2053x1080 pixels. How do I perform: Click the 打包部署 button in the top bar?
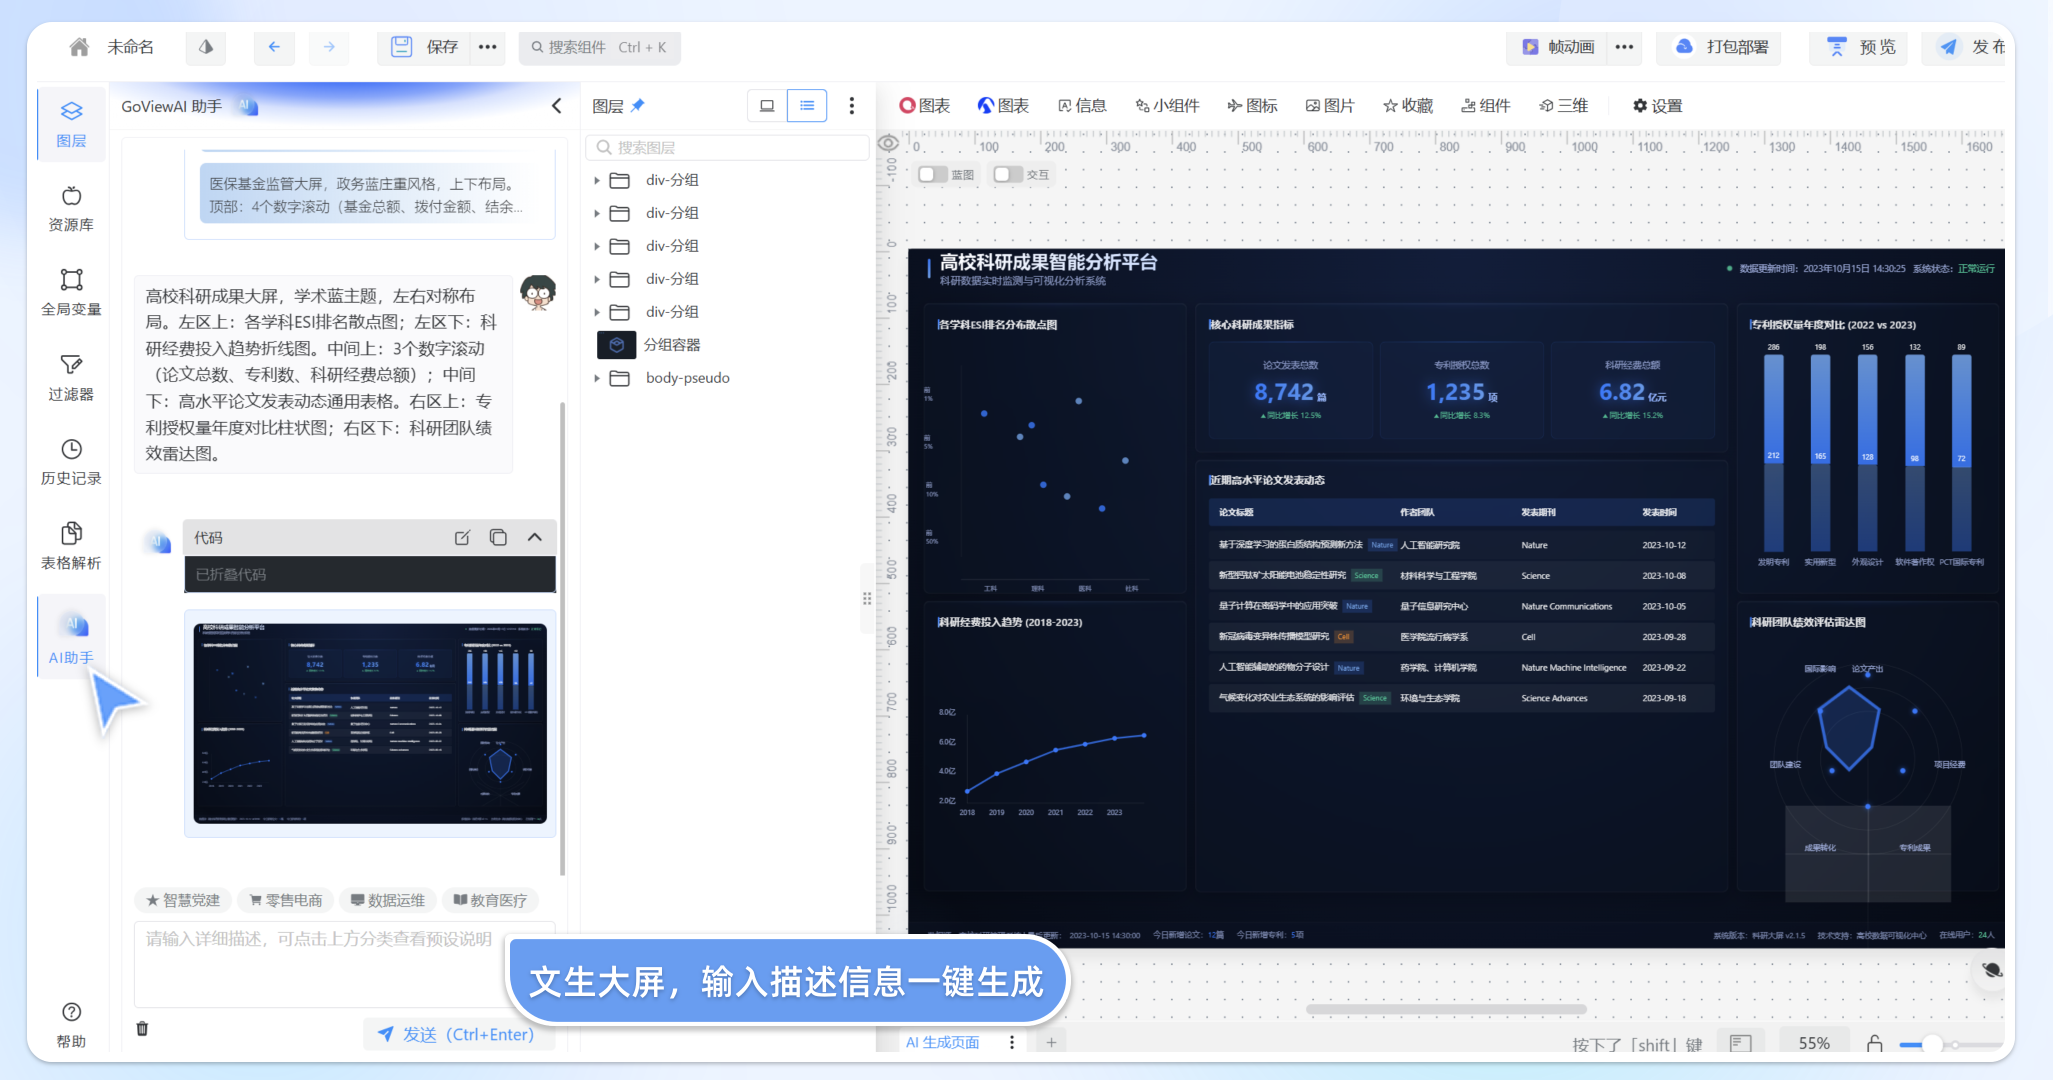click(x=1717, y=47)
